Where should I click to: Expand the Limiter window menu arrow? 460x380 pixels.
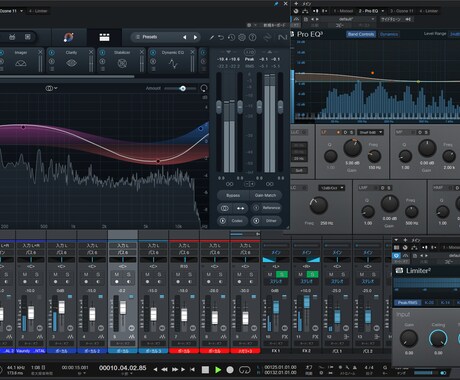(396, 240)
